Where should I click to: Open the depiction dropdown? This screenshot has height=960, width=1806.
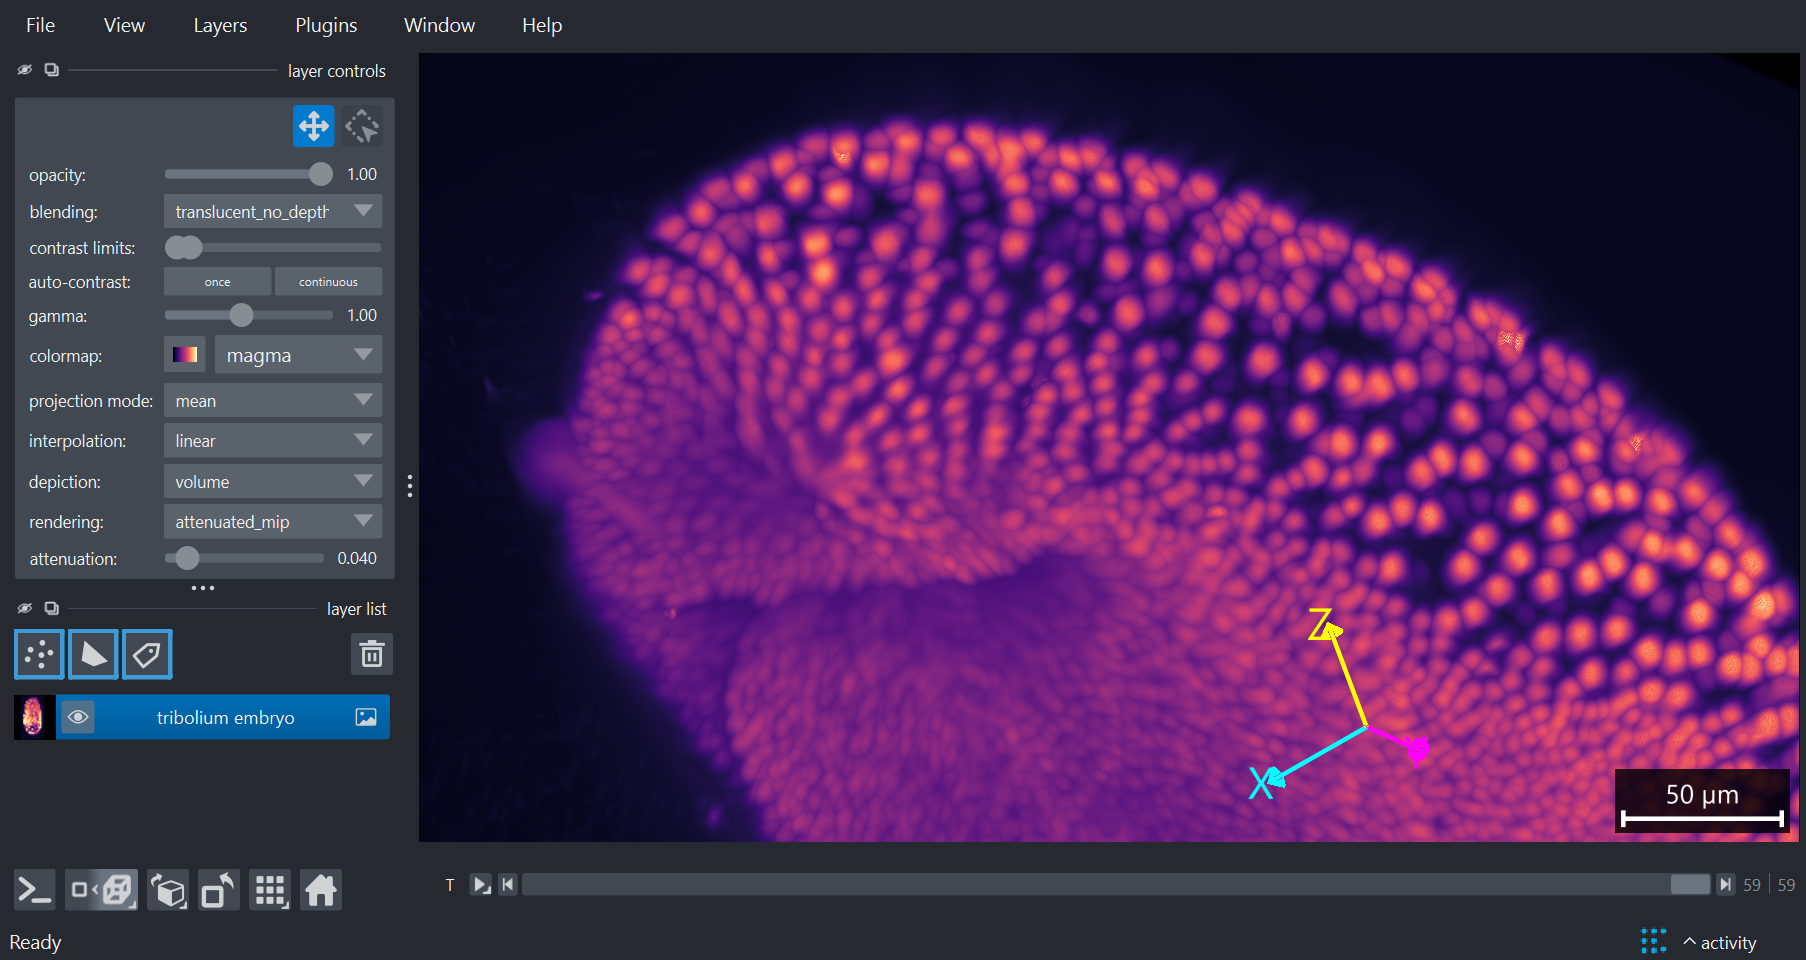pos(273,482)
